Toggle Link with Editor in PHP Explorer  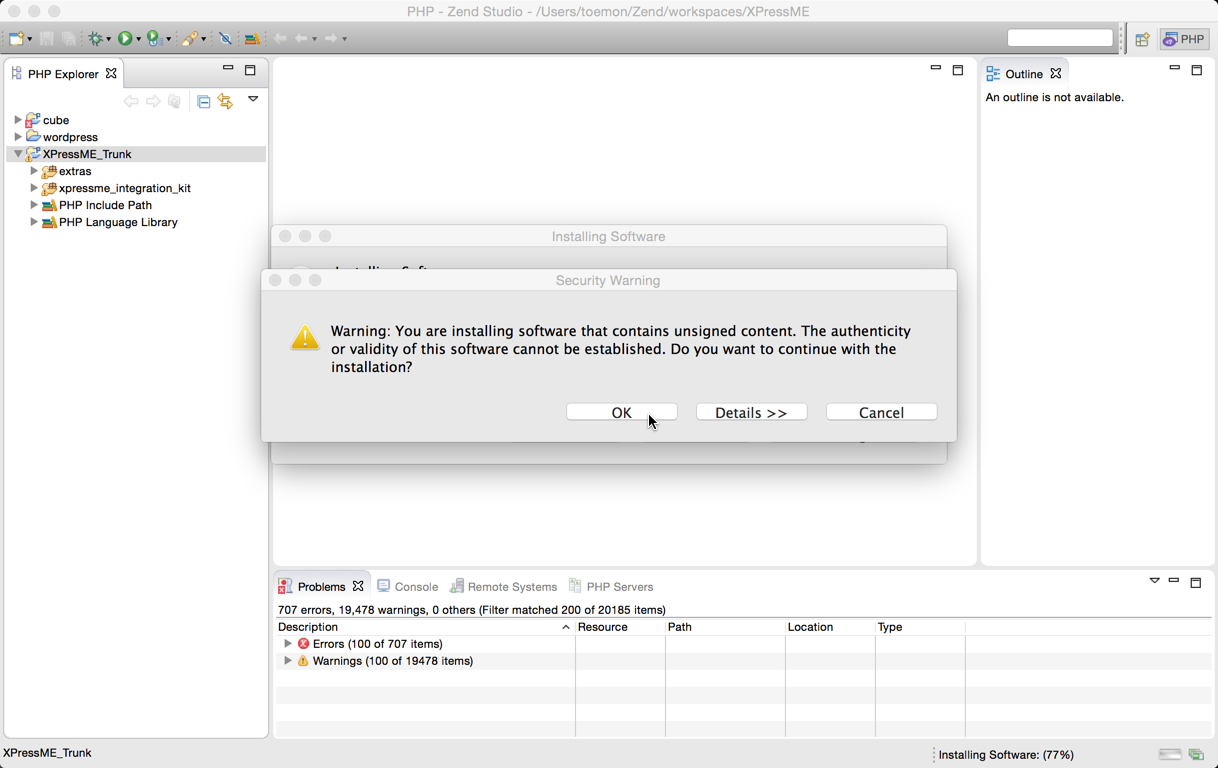225,101
